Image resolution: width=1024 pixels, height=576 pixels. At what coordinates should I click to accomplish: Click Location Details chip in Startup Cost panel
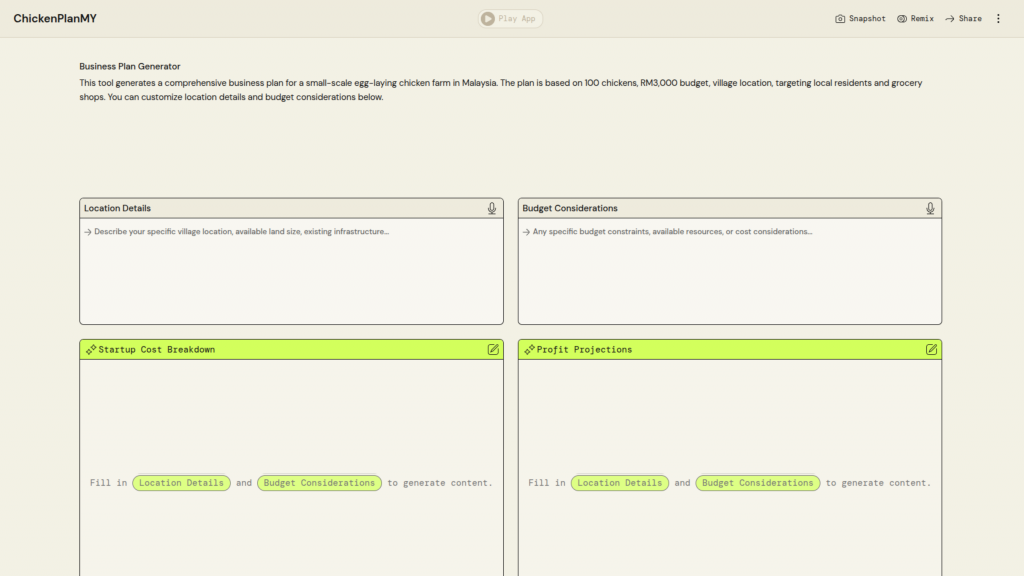tap(181, 483)
